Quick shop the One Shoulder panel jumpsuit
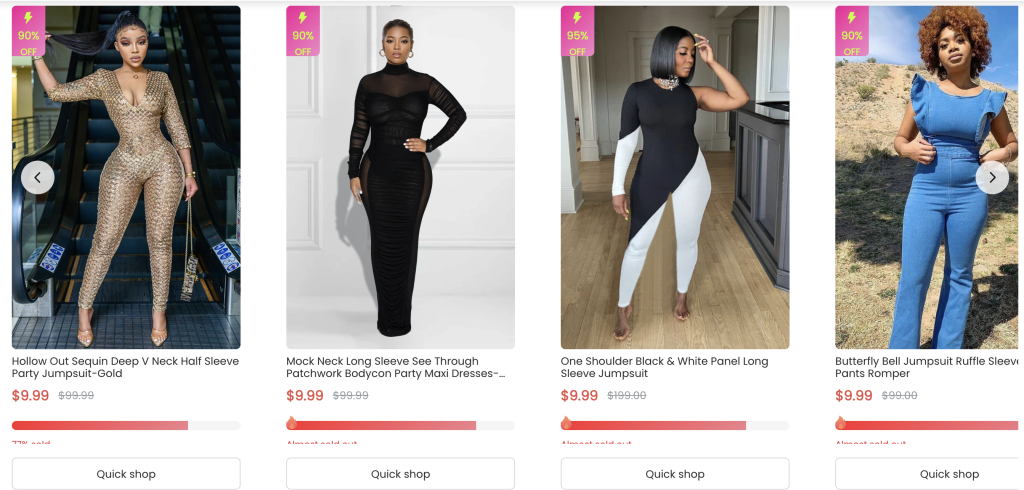The width and height of the screenshot is (1024, 490). click(675, 474)
